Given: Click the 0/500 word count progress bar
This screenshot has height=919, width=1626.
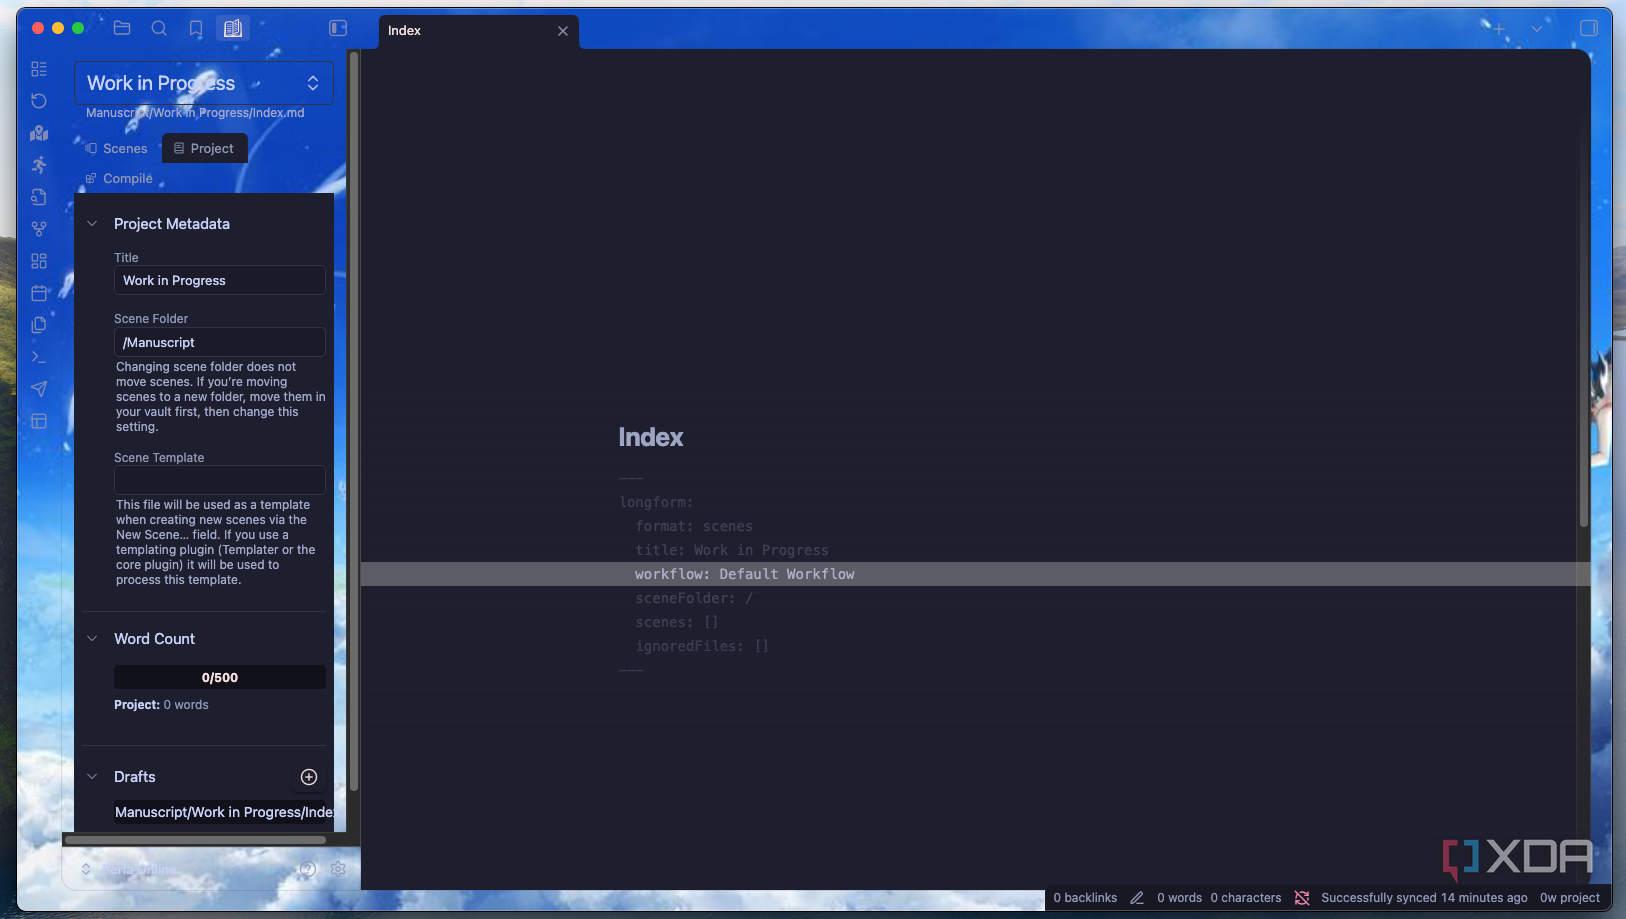Looking at the screenshot, I should (219, 678).
